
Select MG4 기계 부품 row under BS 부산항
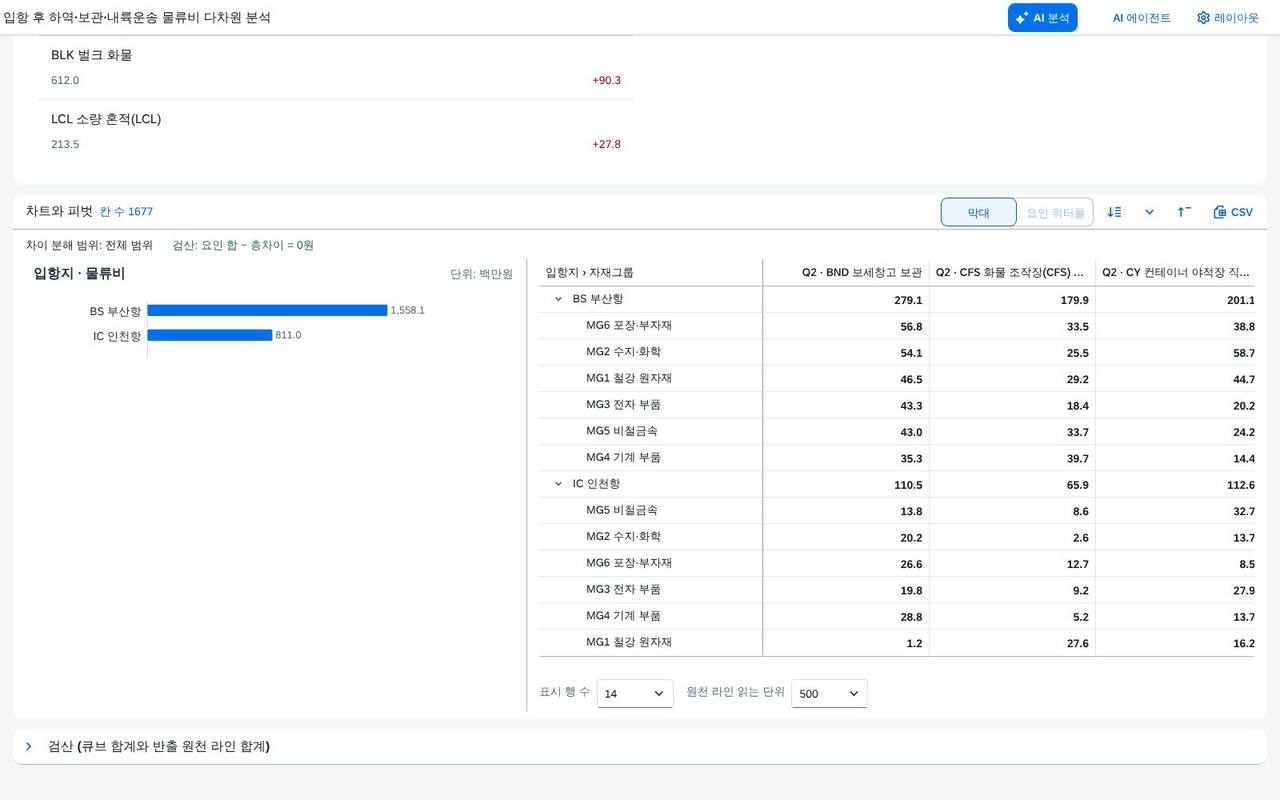[x=897, y=458]
